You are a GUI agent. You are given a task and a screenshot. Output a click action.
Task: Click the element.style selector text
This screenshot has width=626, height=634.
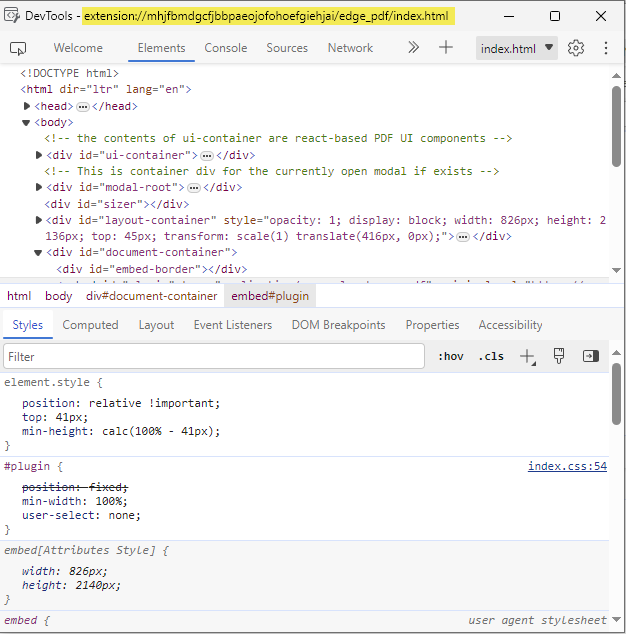tap(47, 382)
